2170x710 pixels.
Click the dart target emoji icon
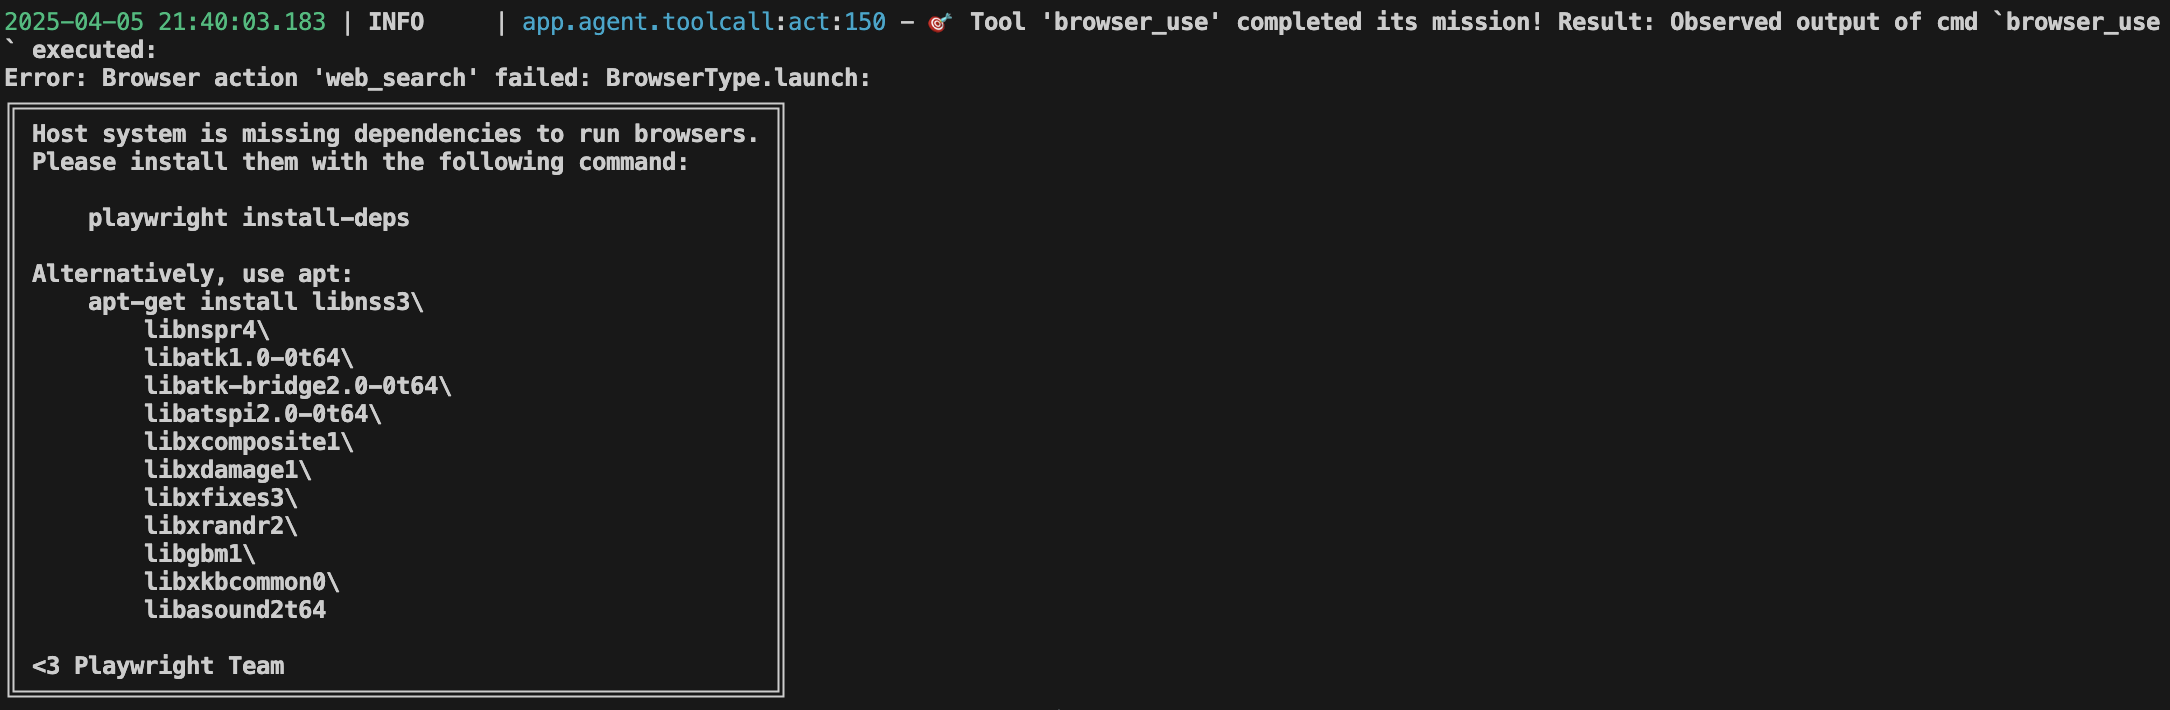pyautogui.click(x=940, y=22)
